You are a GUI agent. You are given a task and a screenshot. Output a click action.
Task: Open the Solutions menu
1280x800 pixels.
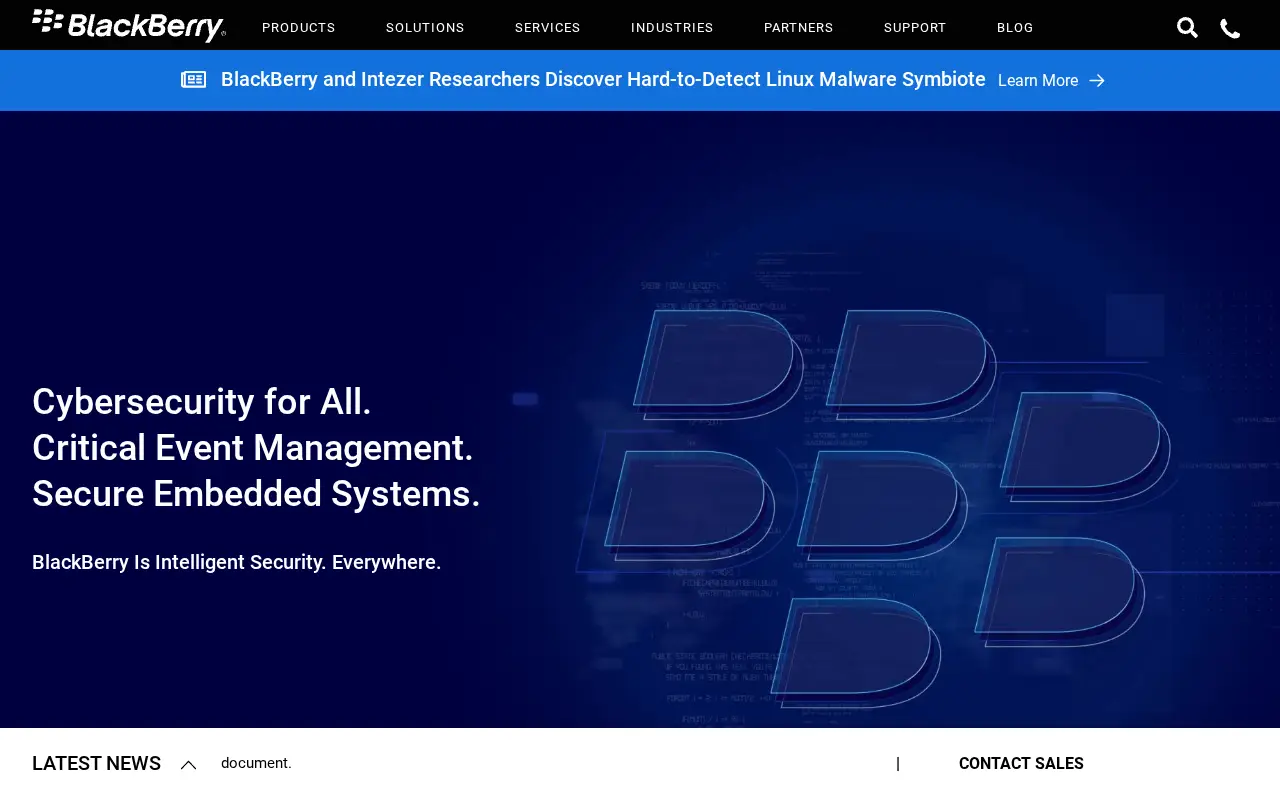[x=425, y=28]
